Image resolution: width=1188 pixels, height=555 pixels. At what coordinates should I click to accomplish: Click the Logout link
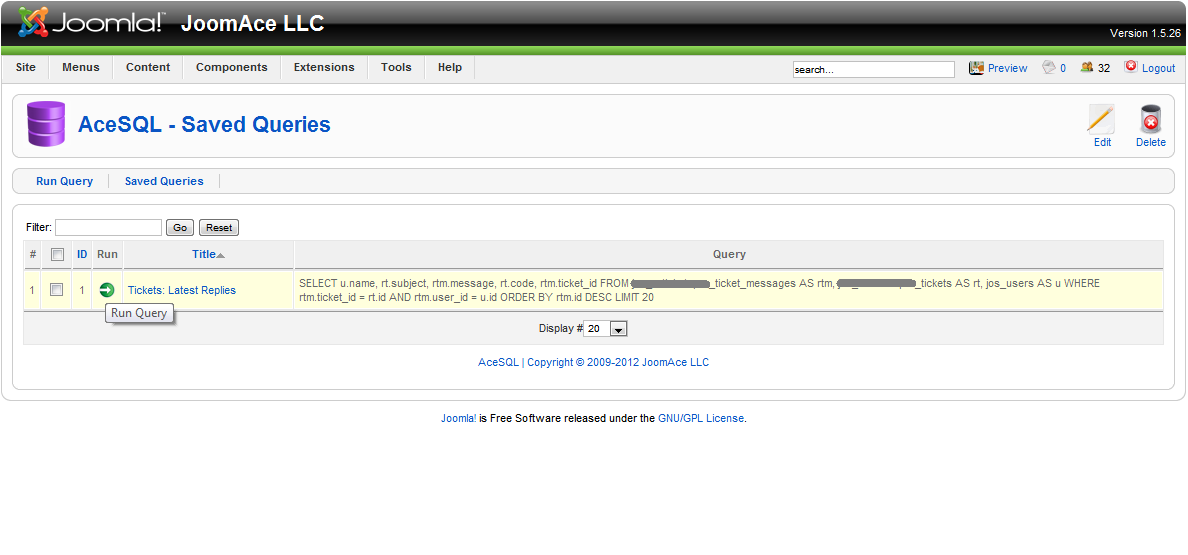click(1158, 68)
